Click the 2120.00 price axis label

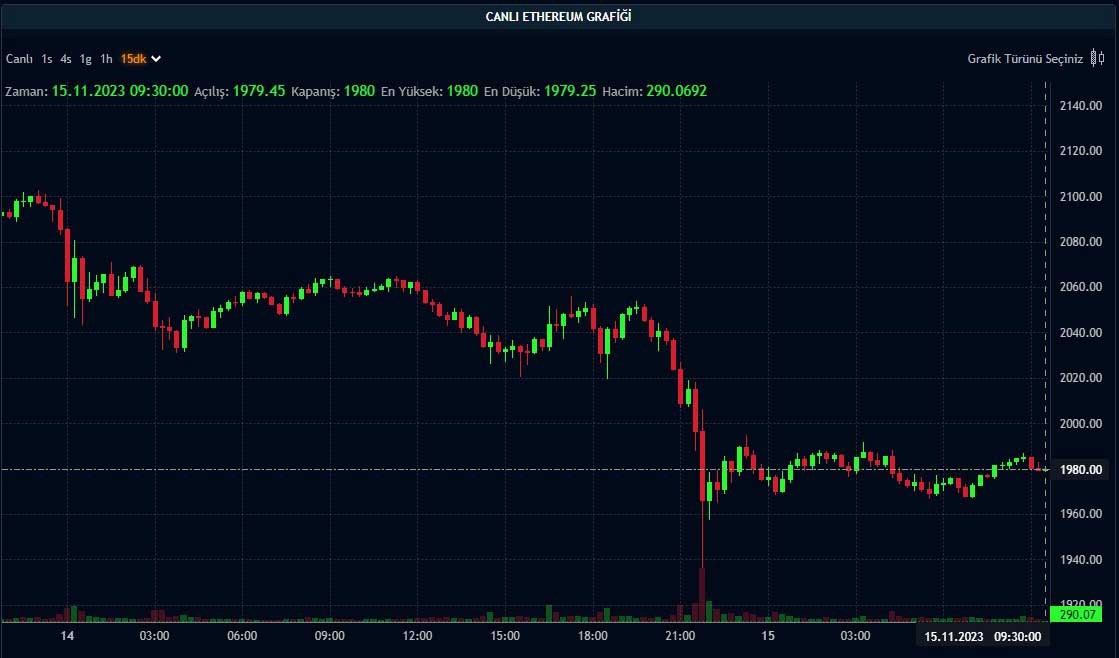1080,151
